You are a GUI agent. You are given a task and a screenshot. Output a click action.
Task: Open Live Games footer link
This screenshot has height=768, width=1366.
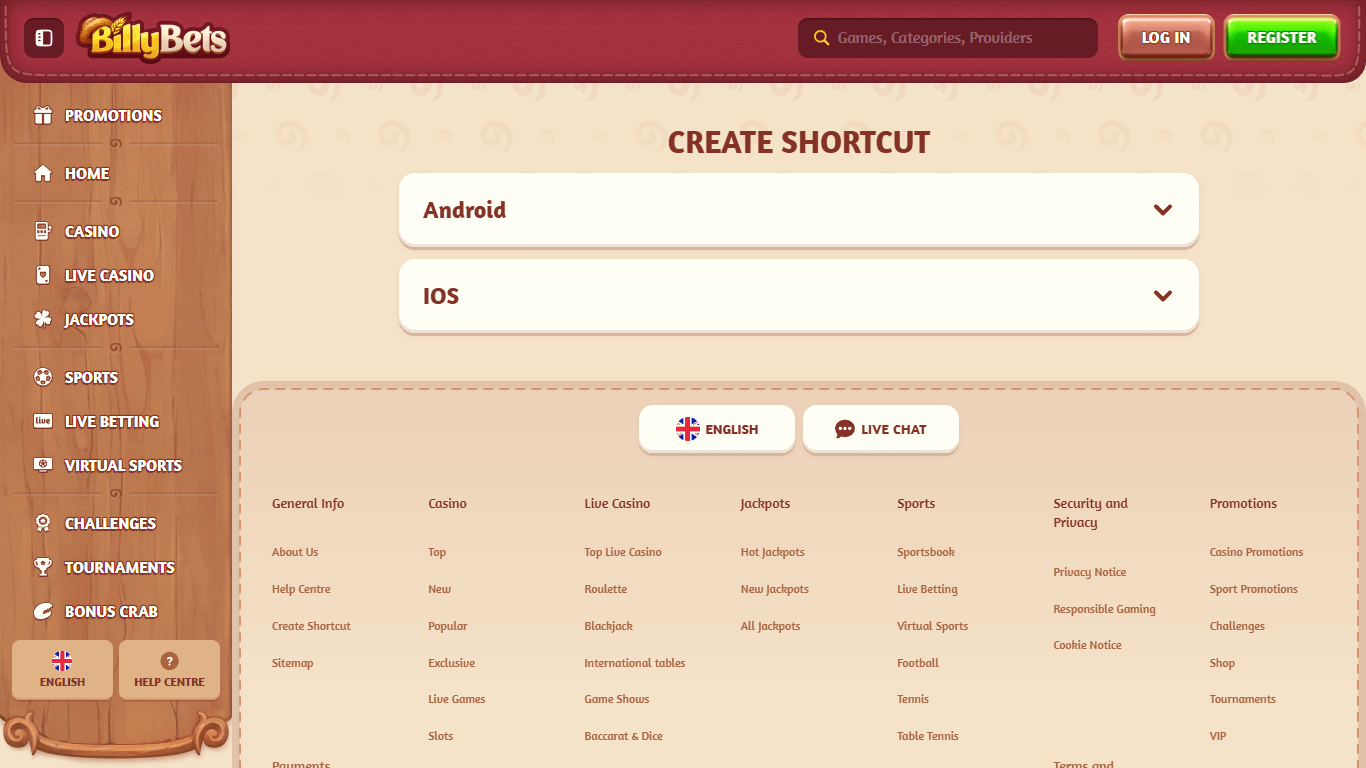pos(457,699)
